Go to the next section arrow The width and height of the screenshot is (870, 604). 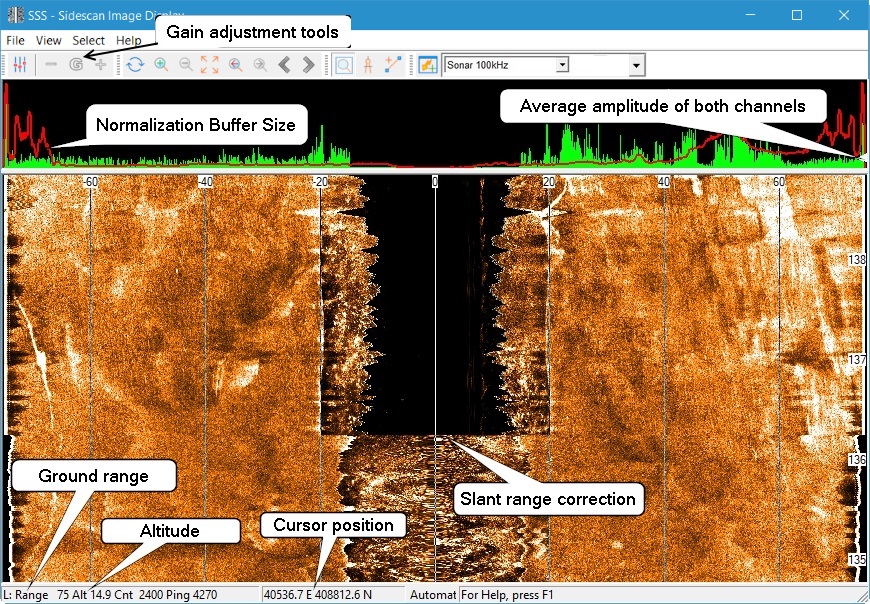click(308, 65)
